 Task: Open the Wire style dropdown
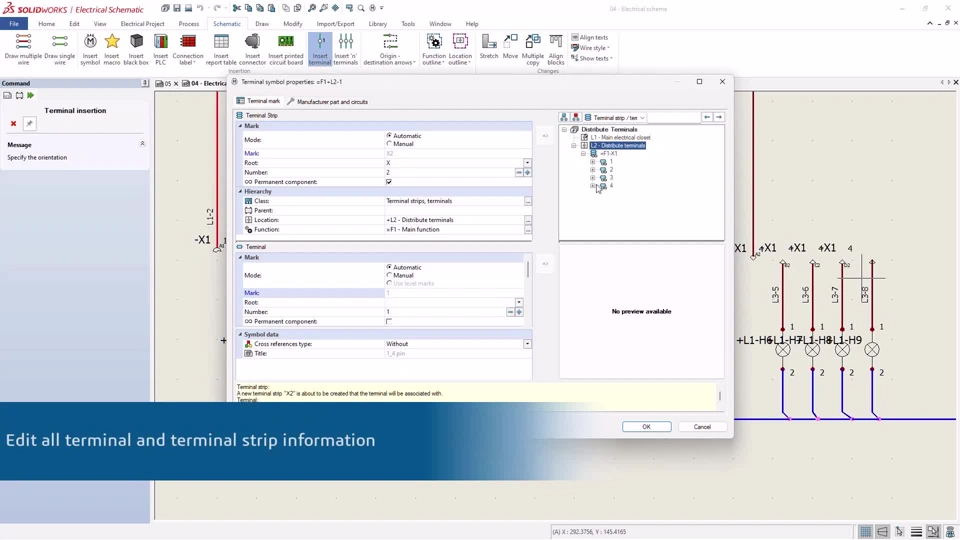click(591, 48)
